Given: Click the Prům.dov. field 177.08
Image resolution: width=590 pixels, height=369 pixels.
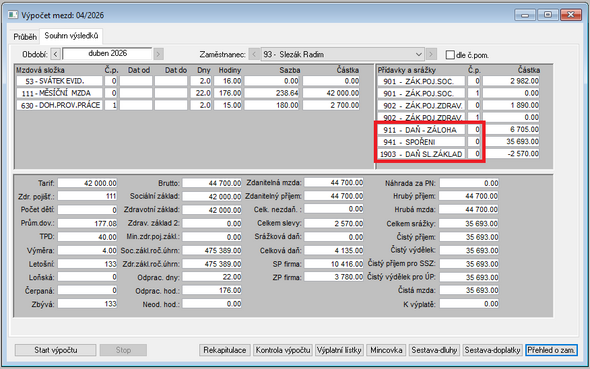Looking at the screenshot, I should [87, 223].
